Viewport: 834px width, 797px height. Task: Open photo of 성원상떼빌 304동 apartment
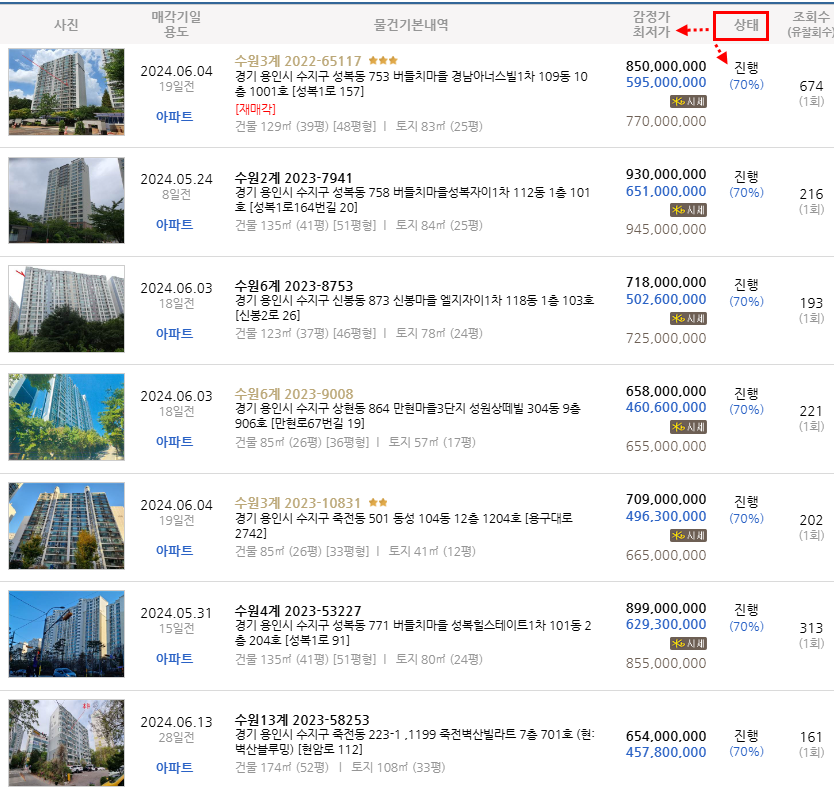[x=66, y=417]
